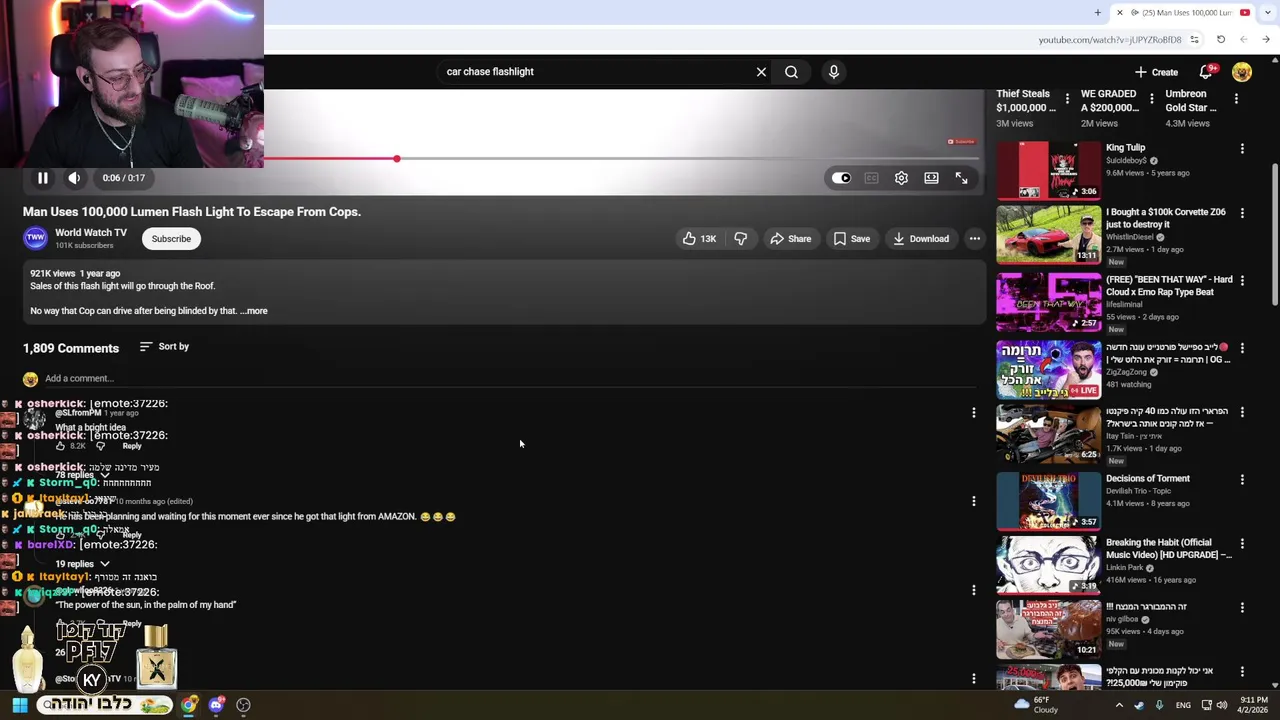The image size is (1280, 720).
Task: Open options for 'BEEN THAT WAY' video
Action: tap(1242, 281)
